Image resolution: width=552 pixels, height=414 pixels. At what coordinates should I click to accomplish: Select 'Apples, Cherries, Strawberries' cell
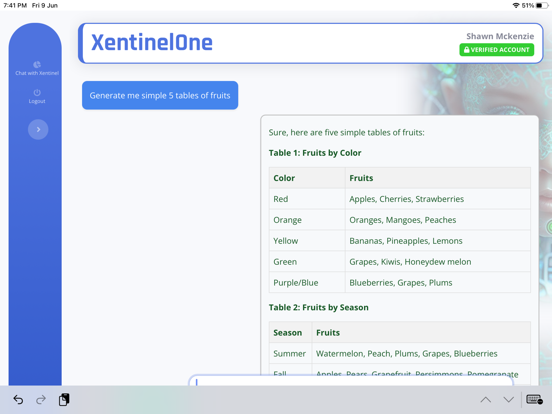tap(438, 199)
